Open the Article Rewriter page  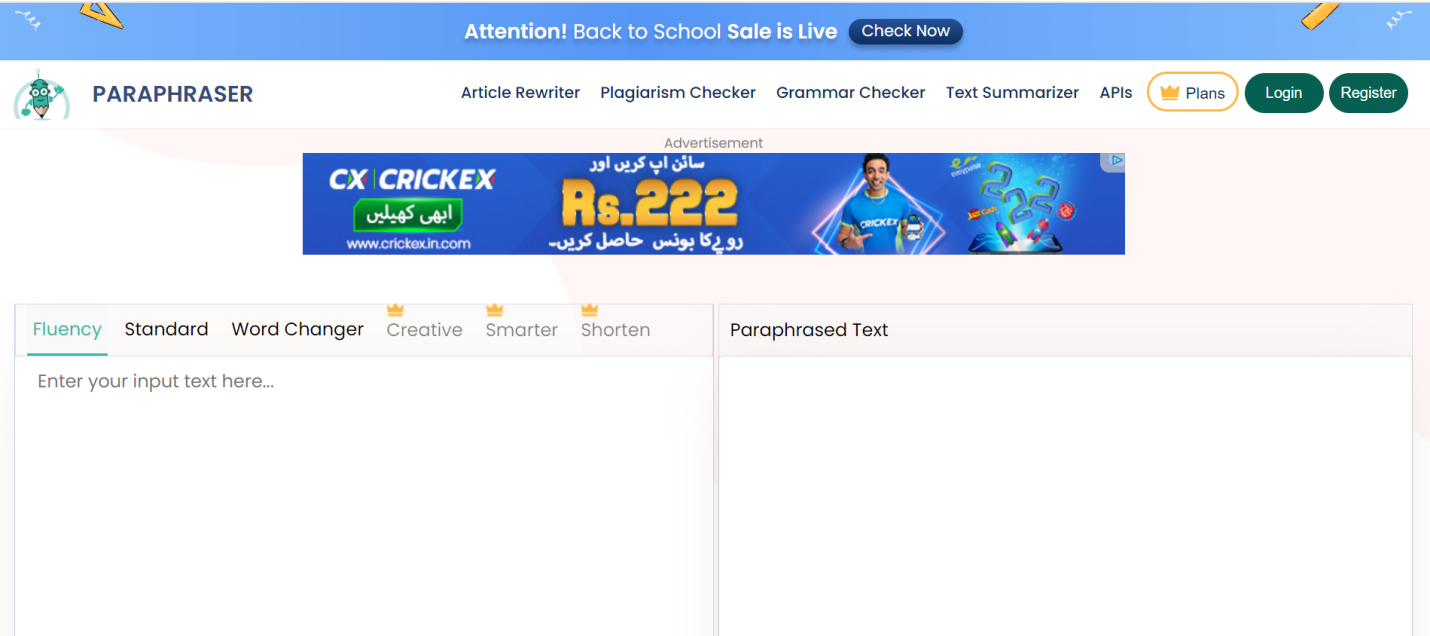click(x=520, y=93)
